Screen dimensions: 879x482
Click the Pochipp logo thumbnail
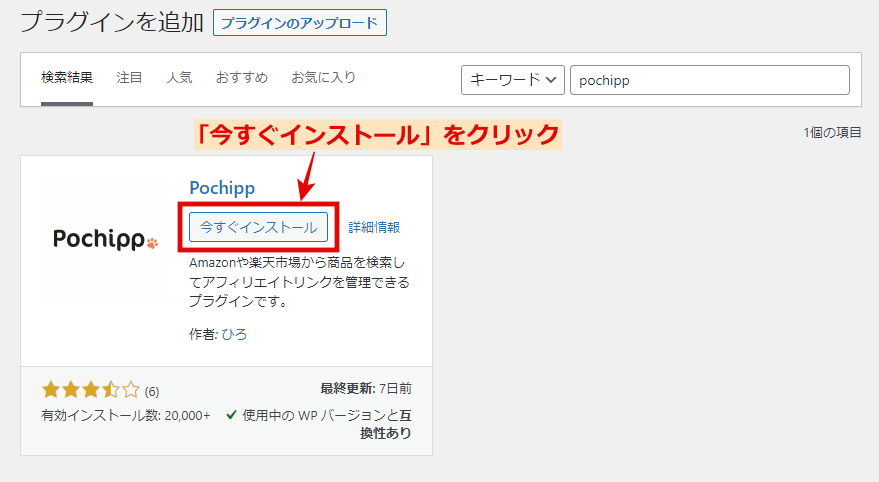click(105, 239)
